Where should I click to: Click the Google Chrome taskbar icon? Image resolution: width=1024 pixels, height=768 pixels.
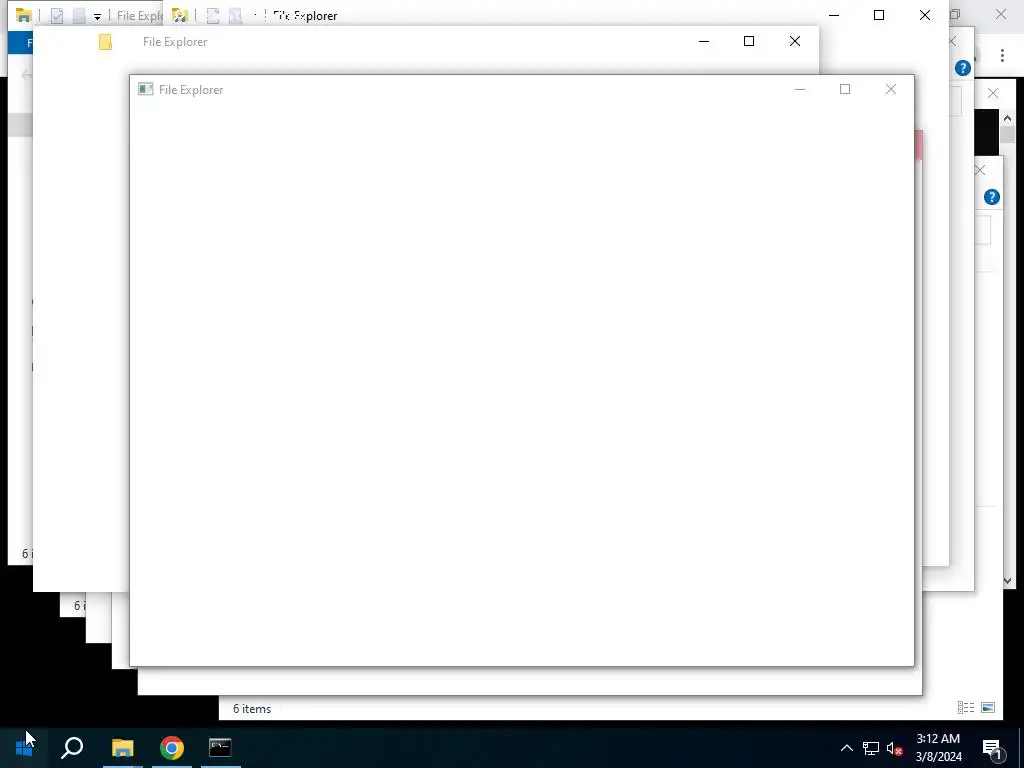(172, 748)
